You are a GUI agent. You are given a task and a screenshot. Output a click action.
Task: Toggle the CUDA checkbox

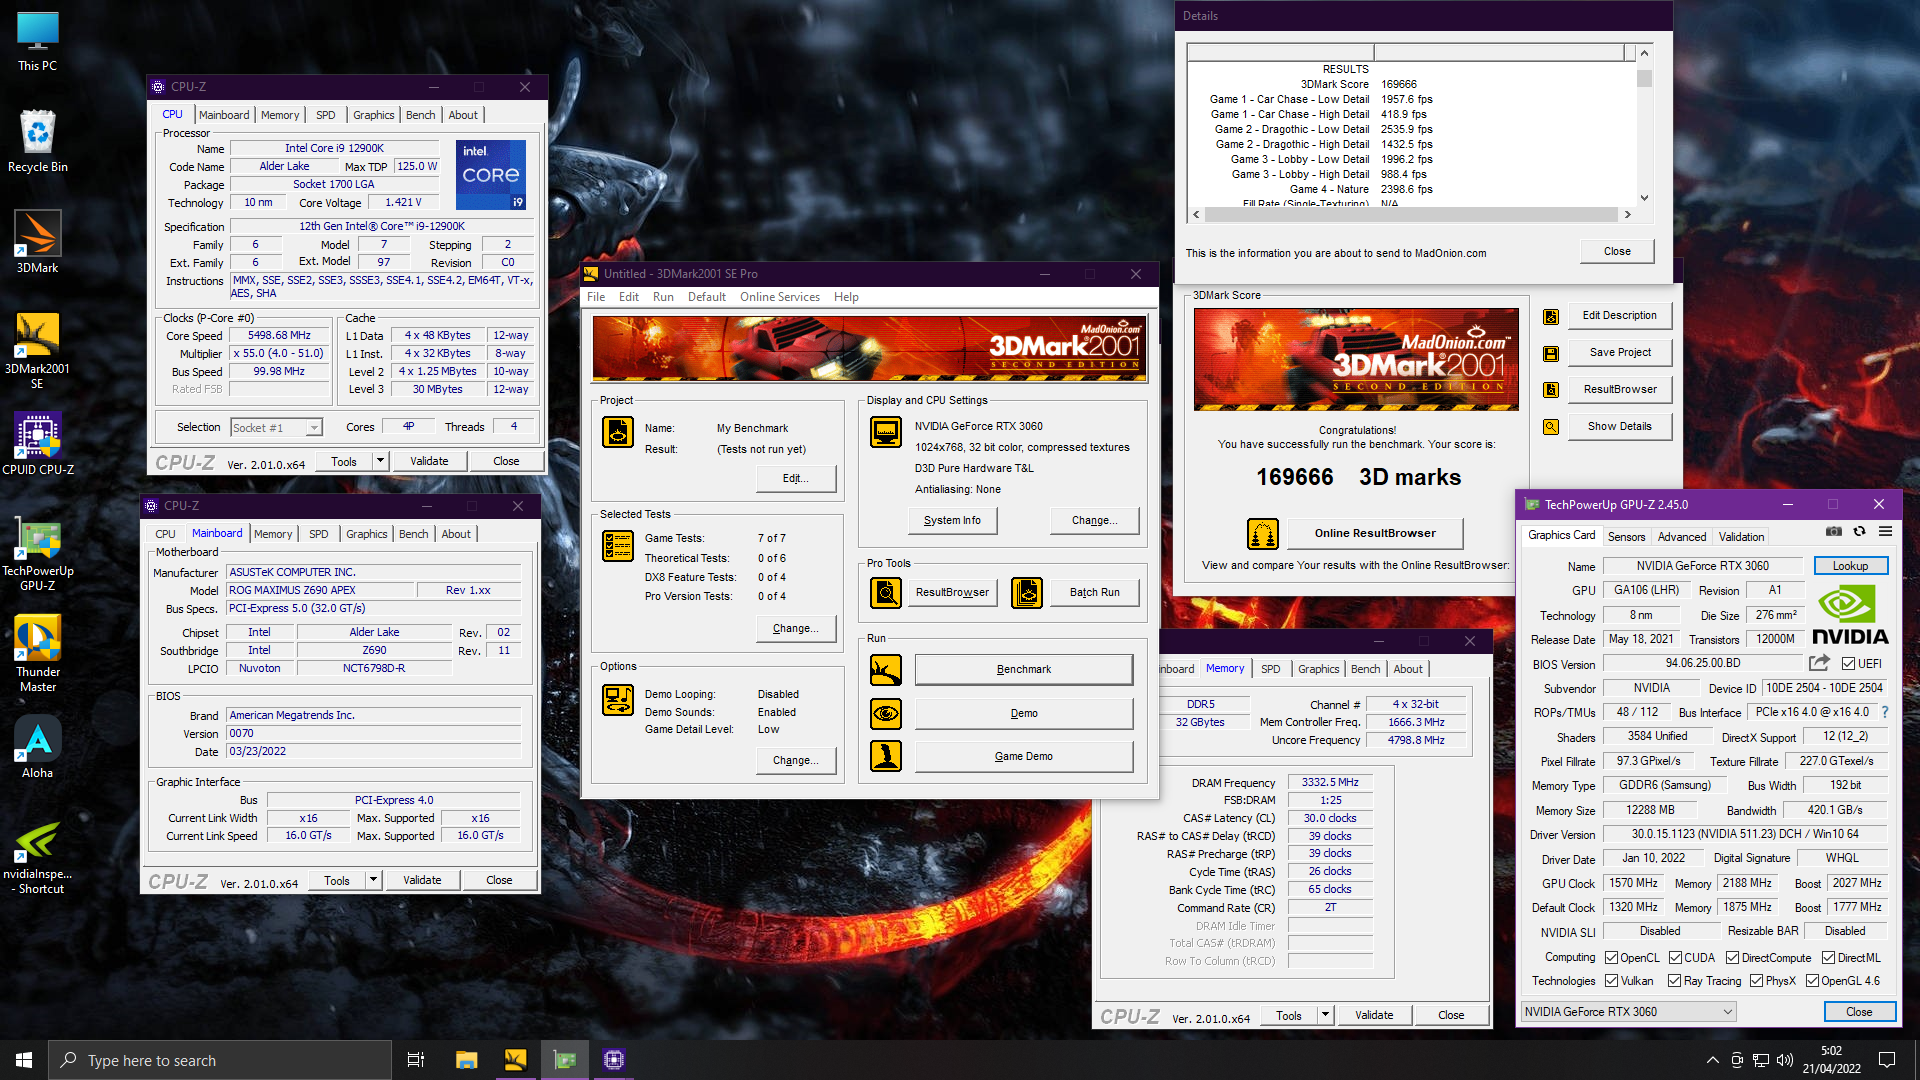click(1676, 958)
